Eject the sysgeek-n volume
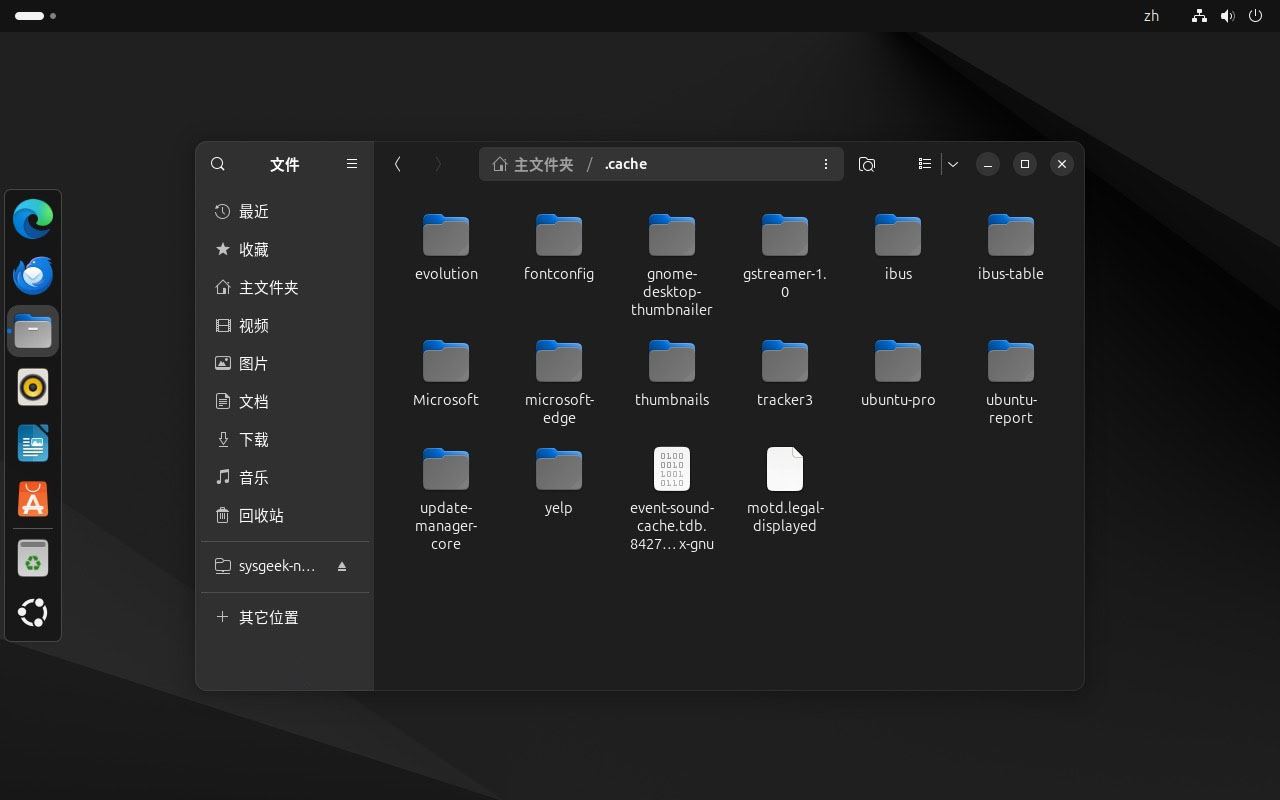 point(341,566)
